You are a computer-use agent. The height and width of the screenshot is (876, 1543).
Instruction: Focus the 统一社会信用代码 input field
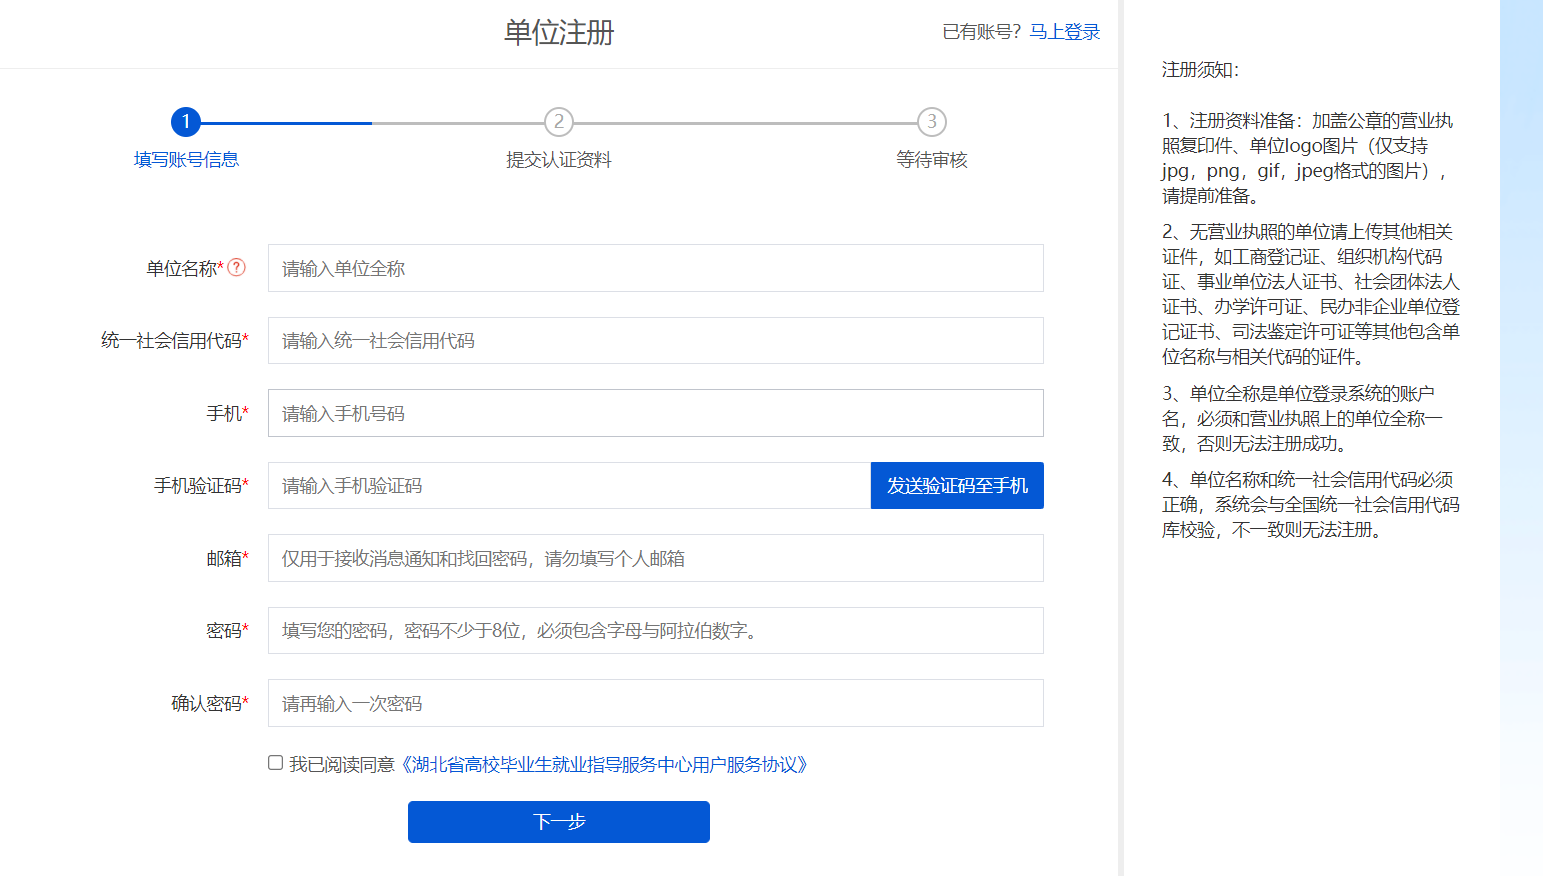[x=655, y=341]
